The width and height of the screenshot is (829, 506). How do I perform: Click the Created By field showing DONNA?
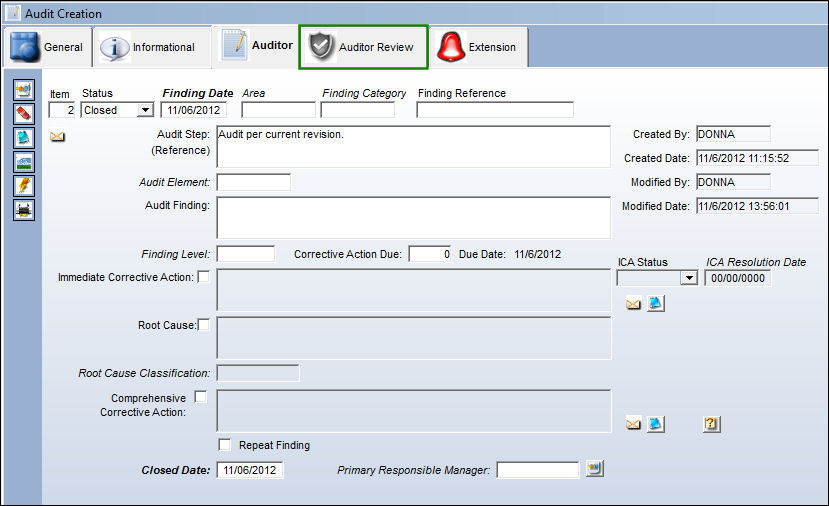tap(733, 134)
